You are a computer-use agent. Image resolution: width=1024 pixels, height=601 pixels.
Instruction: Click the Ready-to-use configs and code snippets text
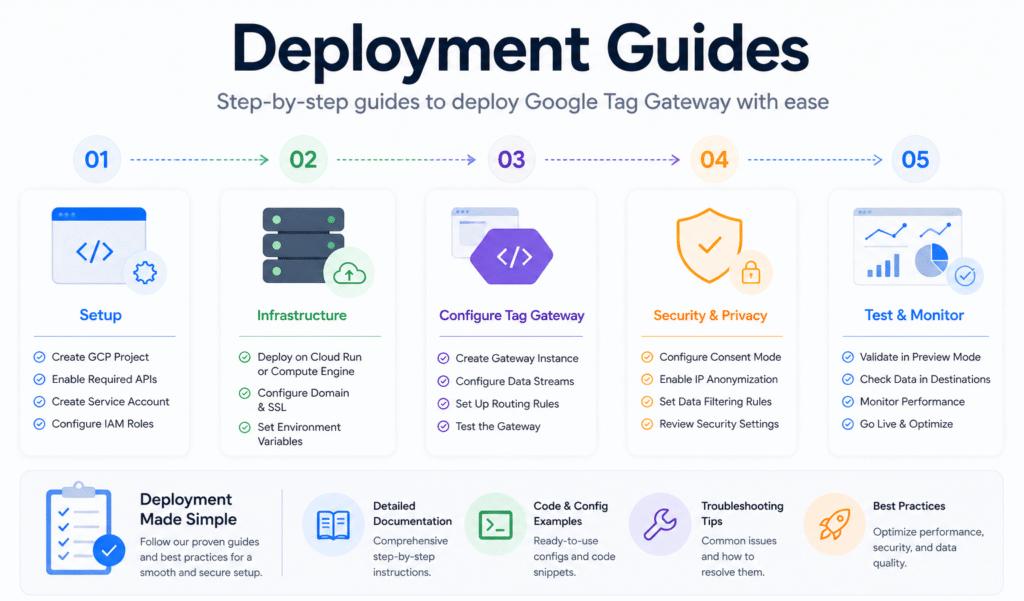574,557
